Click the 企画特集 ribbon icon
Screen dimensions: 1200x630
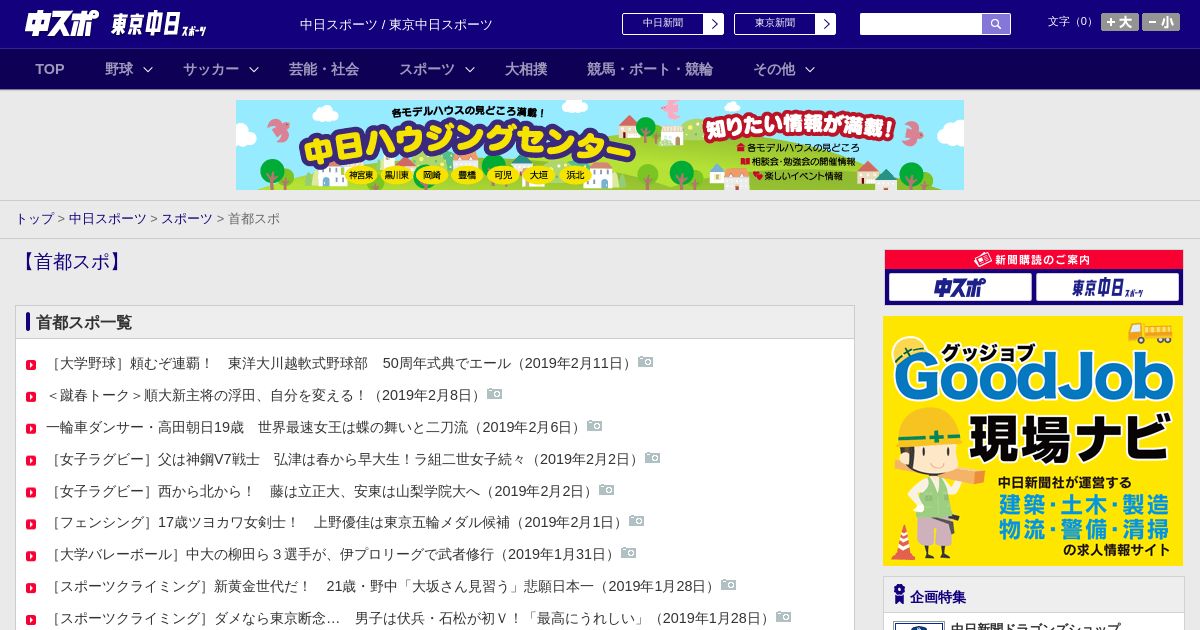pos(899,594)
